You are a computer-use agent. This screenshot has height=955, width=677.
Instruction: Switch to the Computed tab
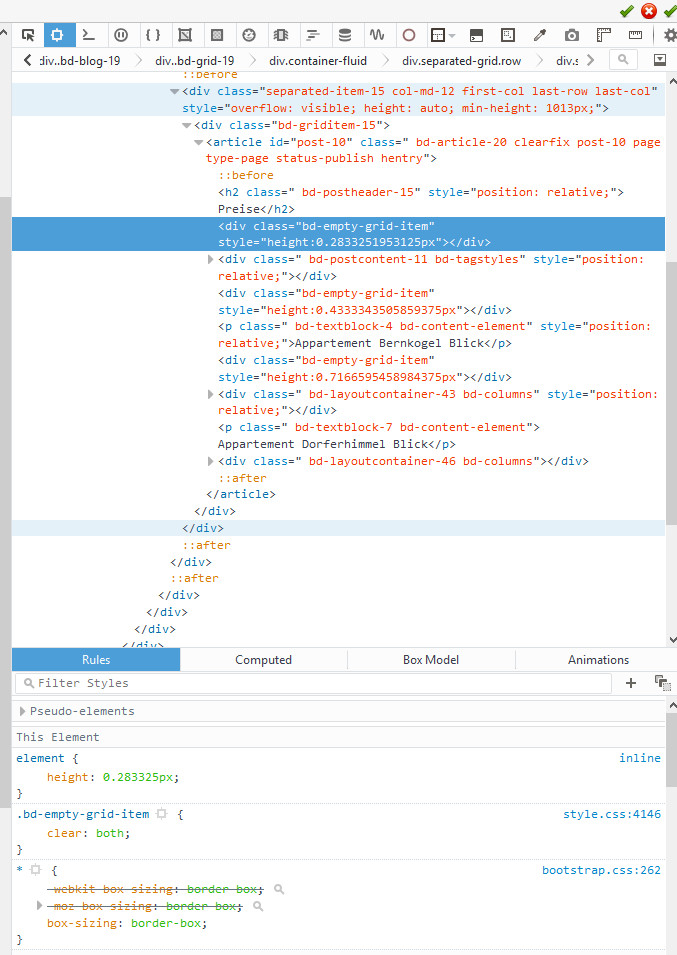click(264, 660)
